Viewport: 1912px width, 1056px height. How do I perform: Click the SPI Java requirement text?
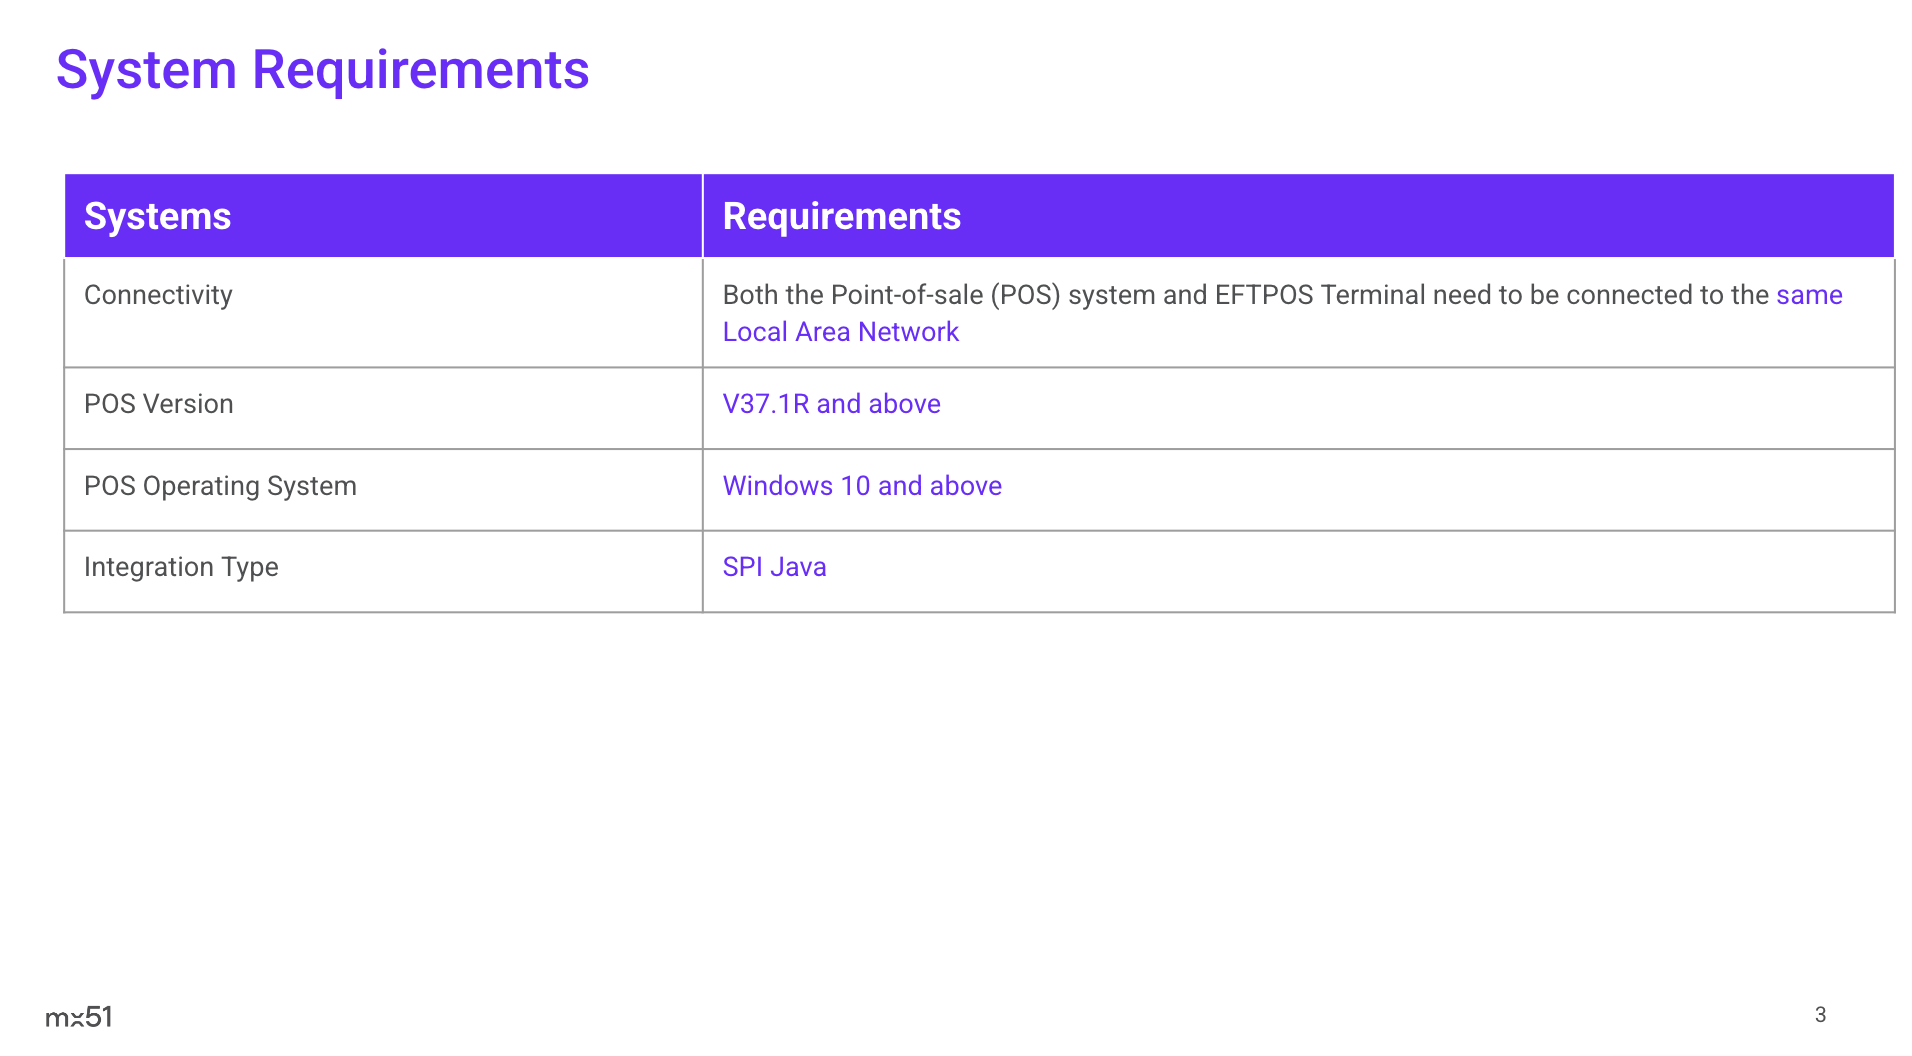(774, 567)
